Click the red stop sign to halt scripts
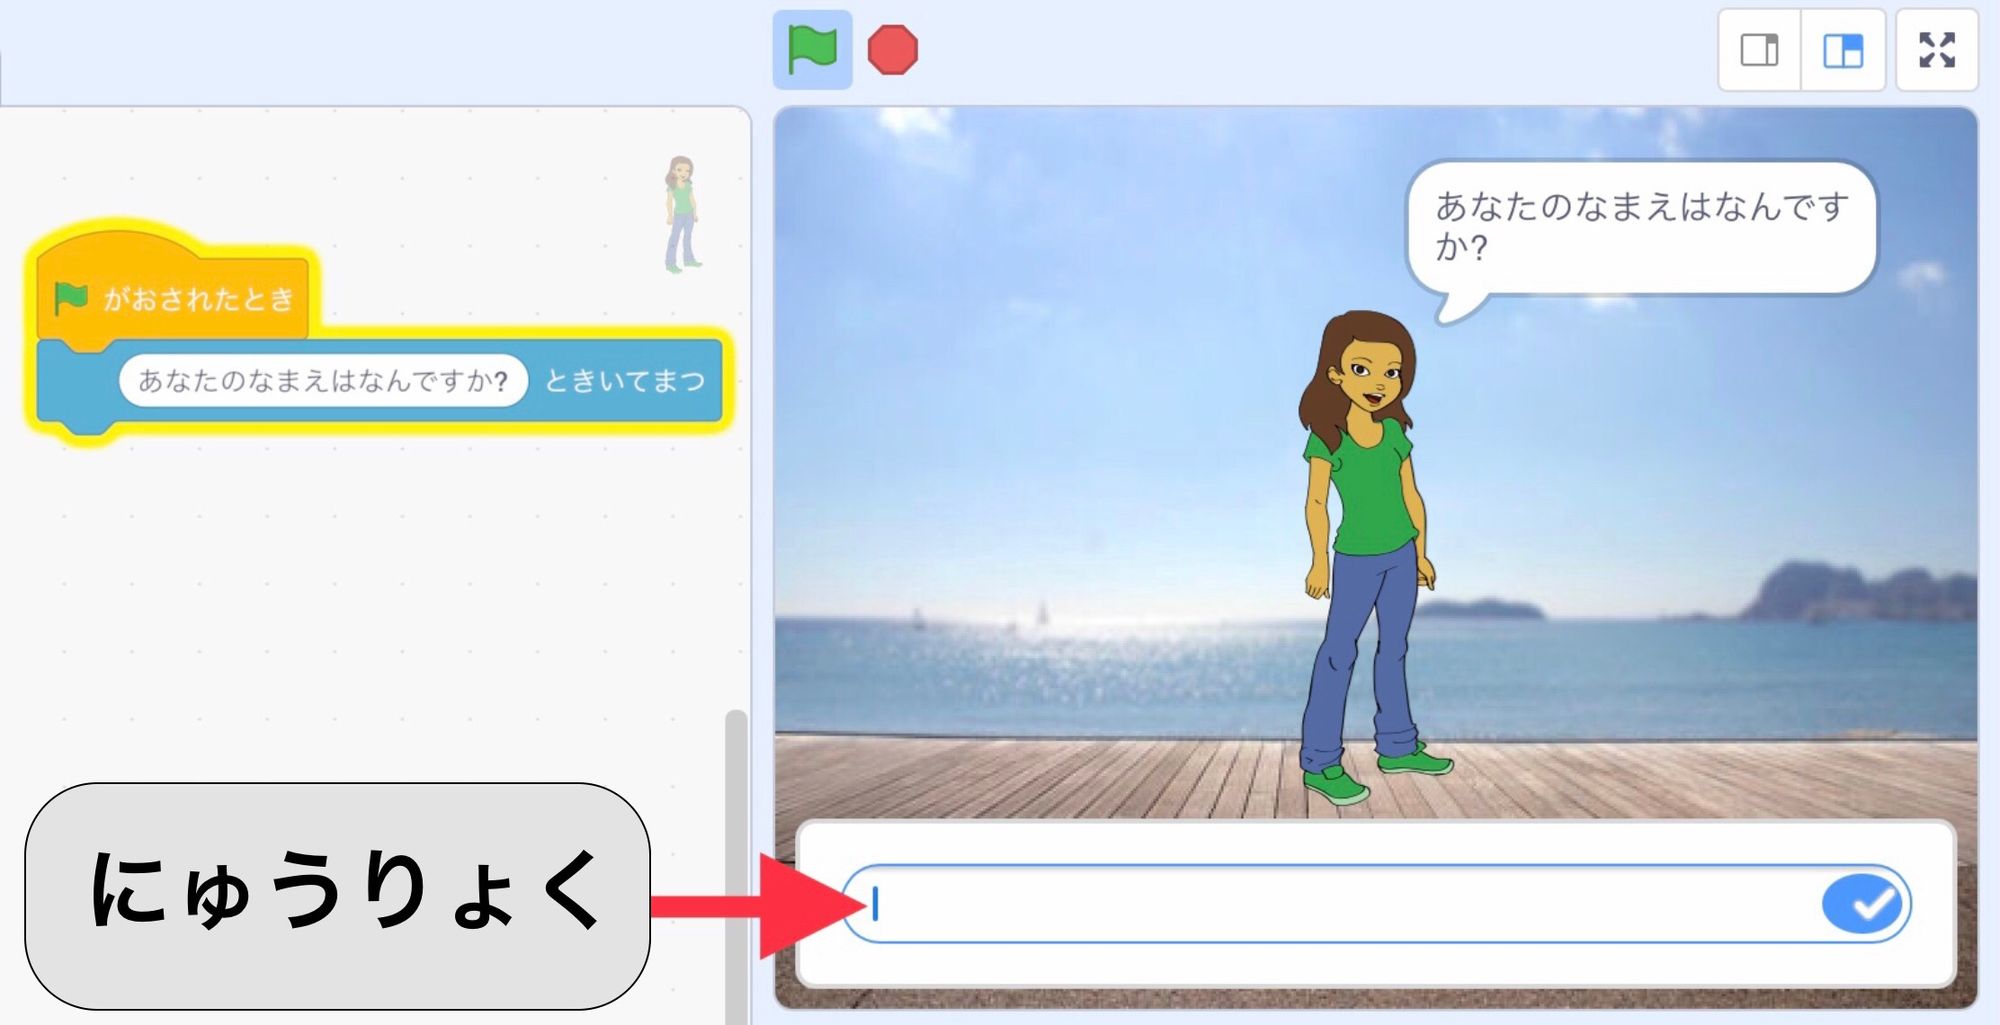Screen dimensions: 2000x1025 point(893,47)
